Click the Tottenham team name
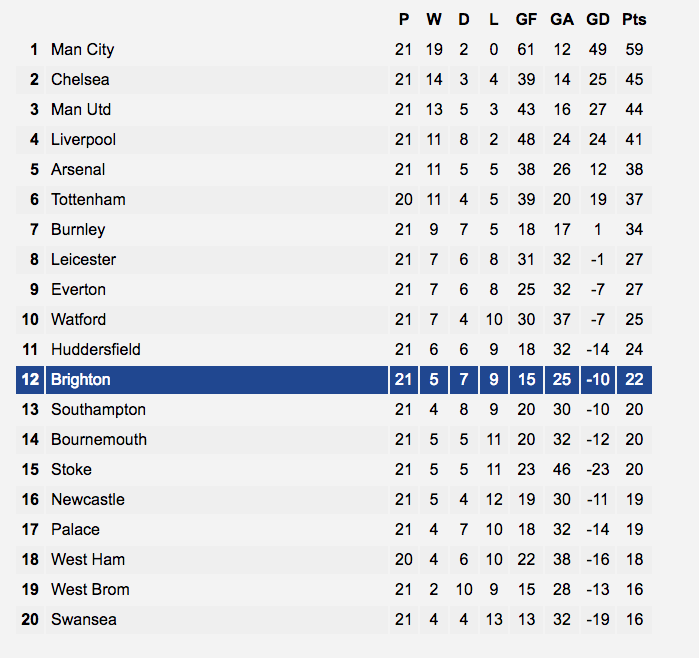 tap(88, 199)
